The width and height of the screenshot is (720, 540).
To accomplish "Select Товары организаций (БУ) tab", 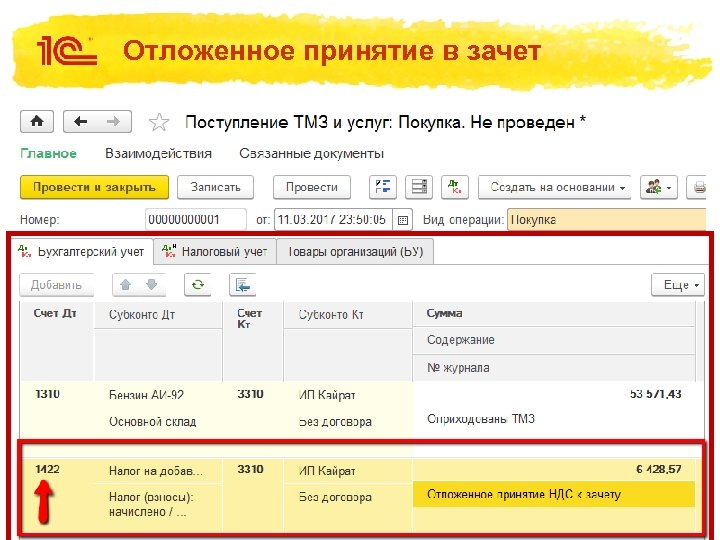I will point(354,252).
